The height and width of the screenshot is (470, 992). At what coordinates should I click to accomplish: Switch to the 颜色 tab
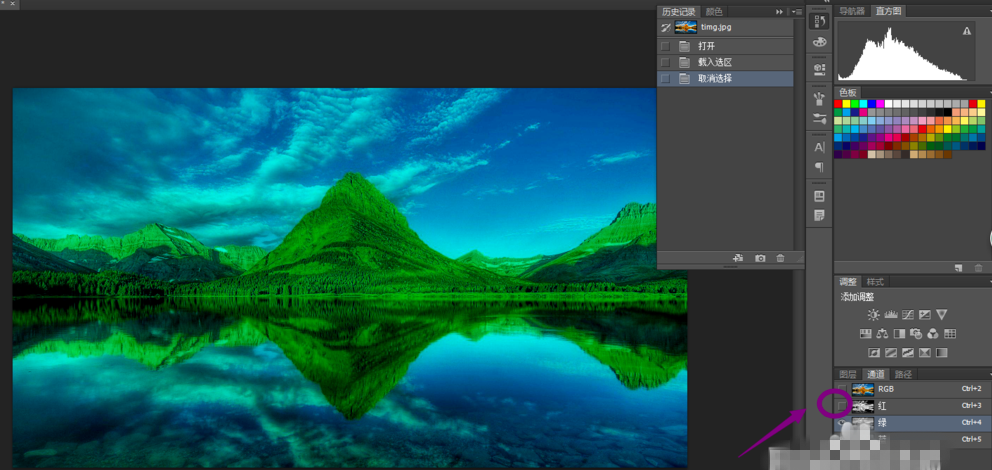click(714, 11)
